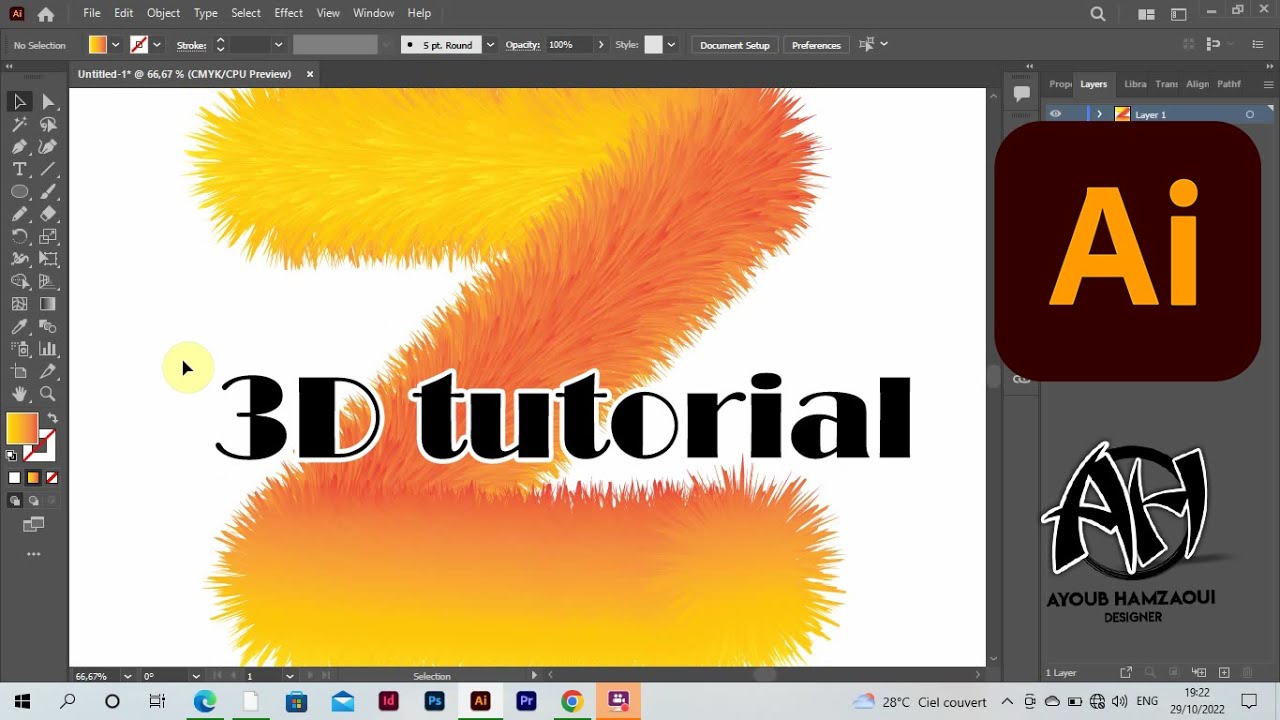The width and height of the screenshot is (1280, 720).
Task: Select the Eyedropper tool
Action: click(19, 327)
